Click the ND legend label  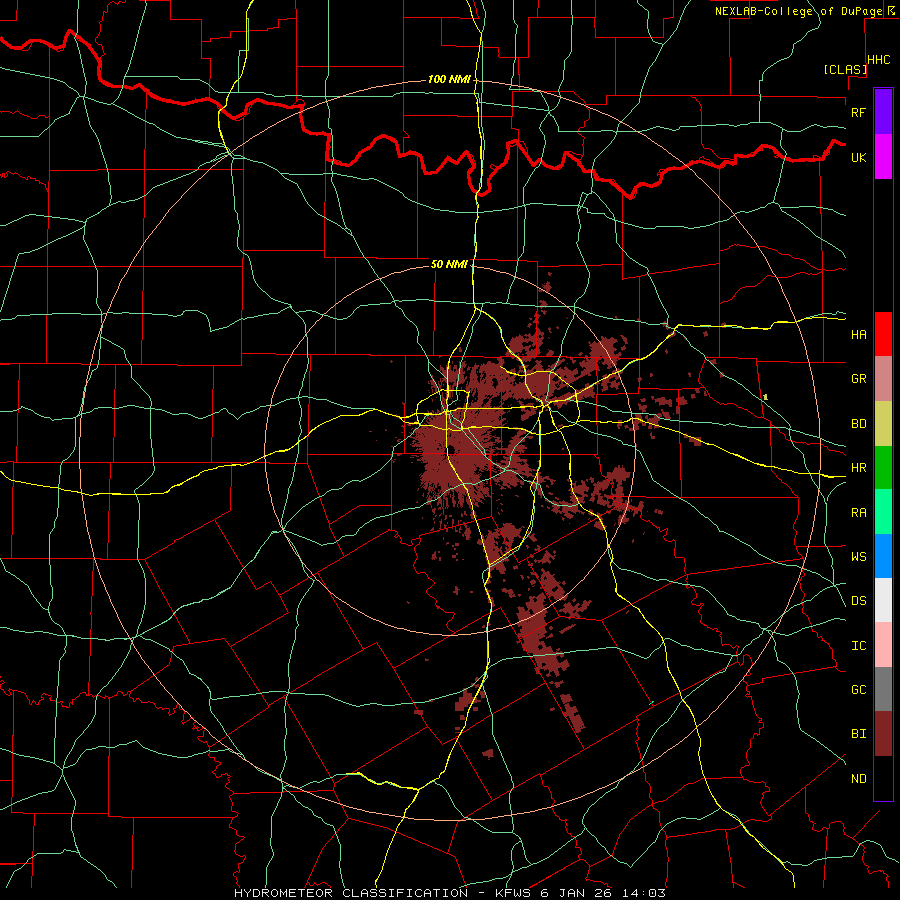pos(858,778)
